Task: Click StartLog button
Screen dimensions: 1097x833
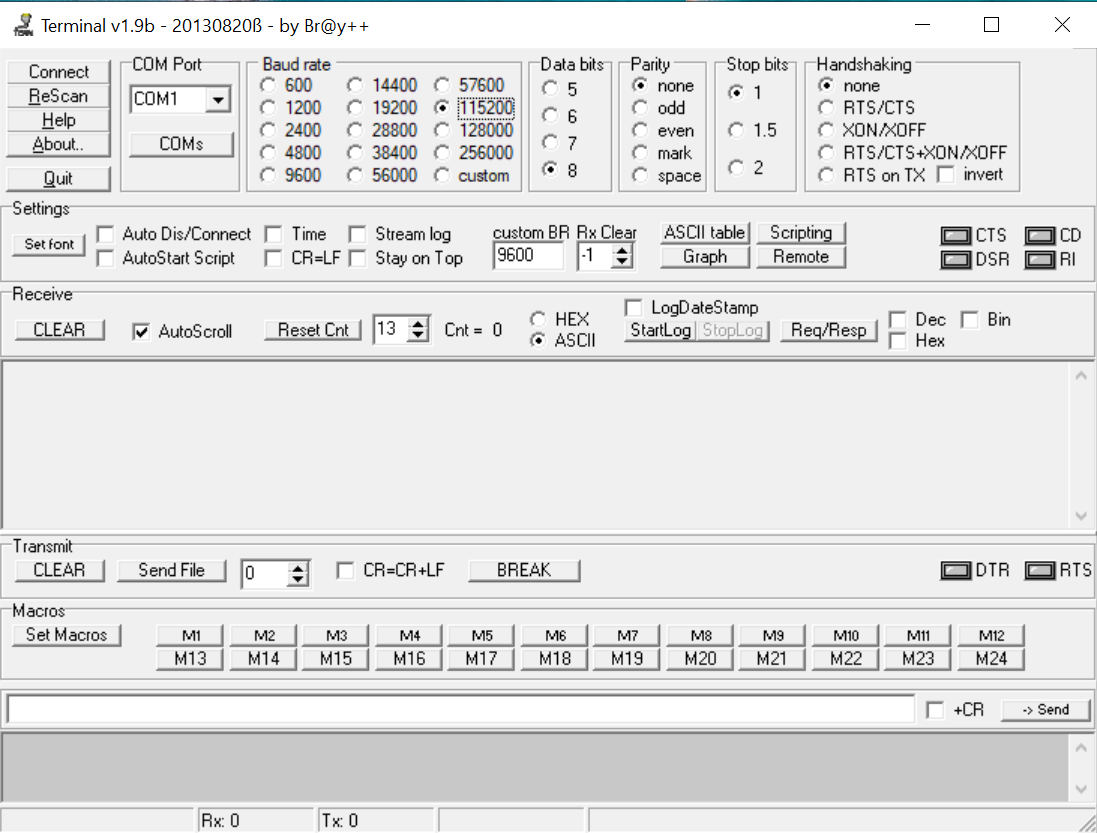Action: click(660, 330)
